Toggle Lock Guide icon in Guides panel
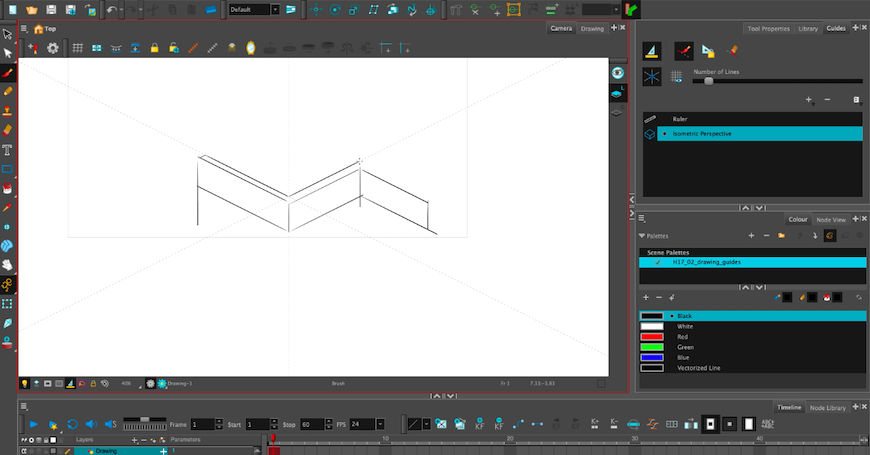Image resolution: width=870 pixels, height=455 pixels. (708, 51)
